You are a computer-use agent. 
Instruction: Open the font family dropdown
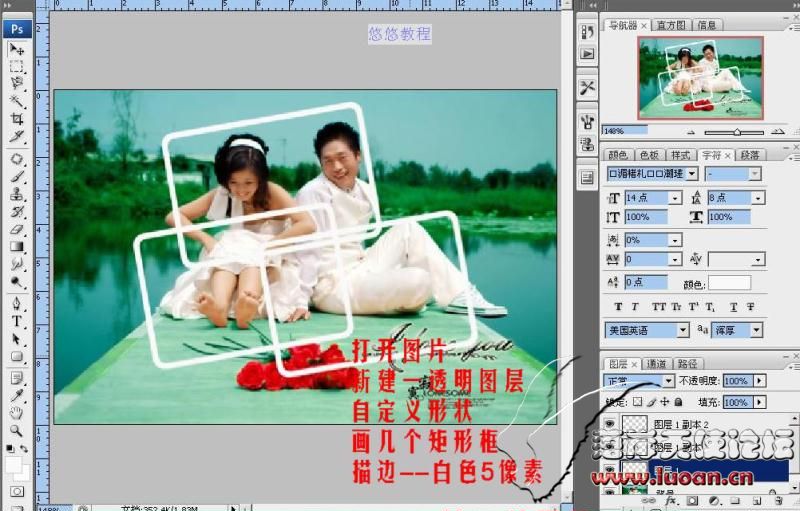point(692,174)
